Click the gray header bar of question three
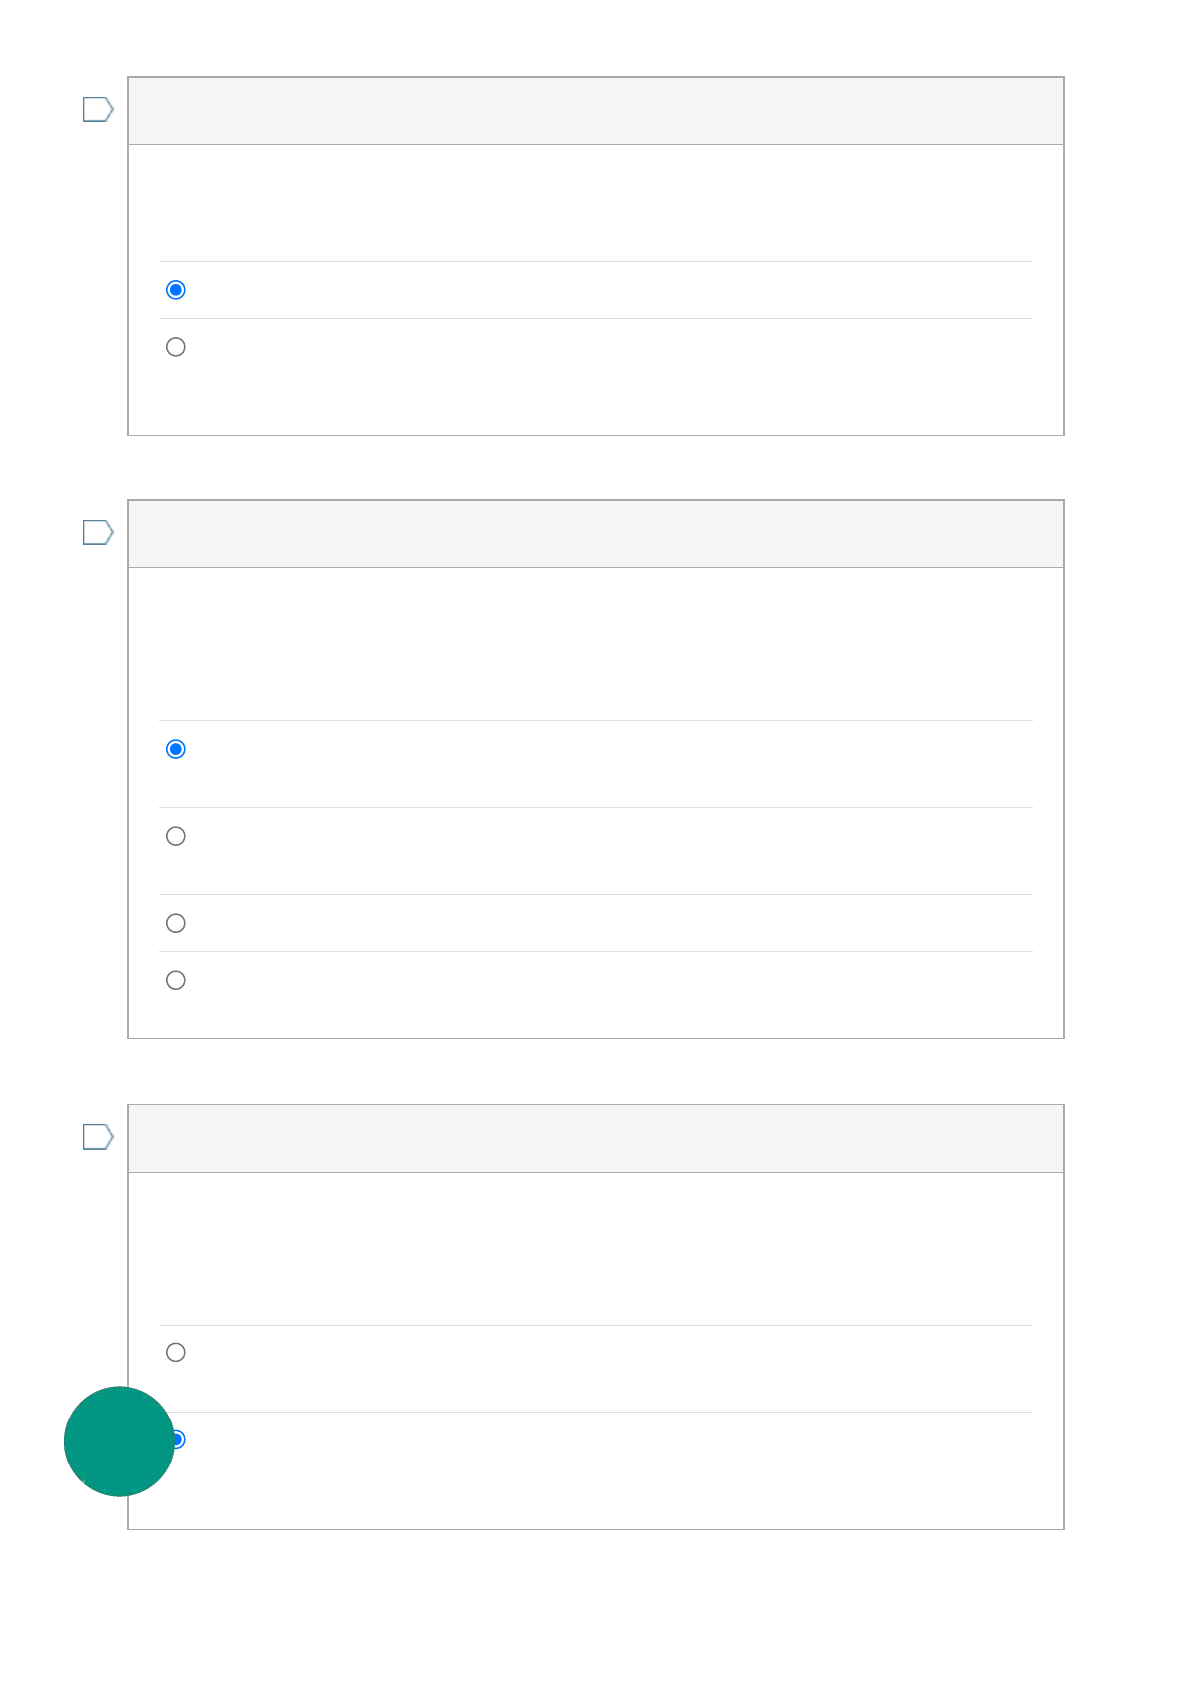This screenshot has width=1190, height=1684. point(595,1139)
